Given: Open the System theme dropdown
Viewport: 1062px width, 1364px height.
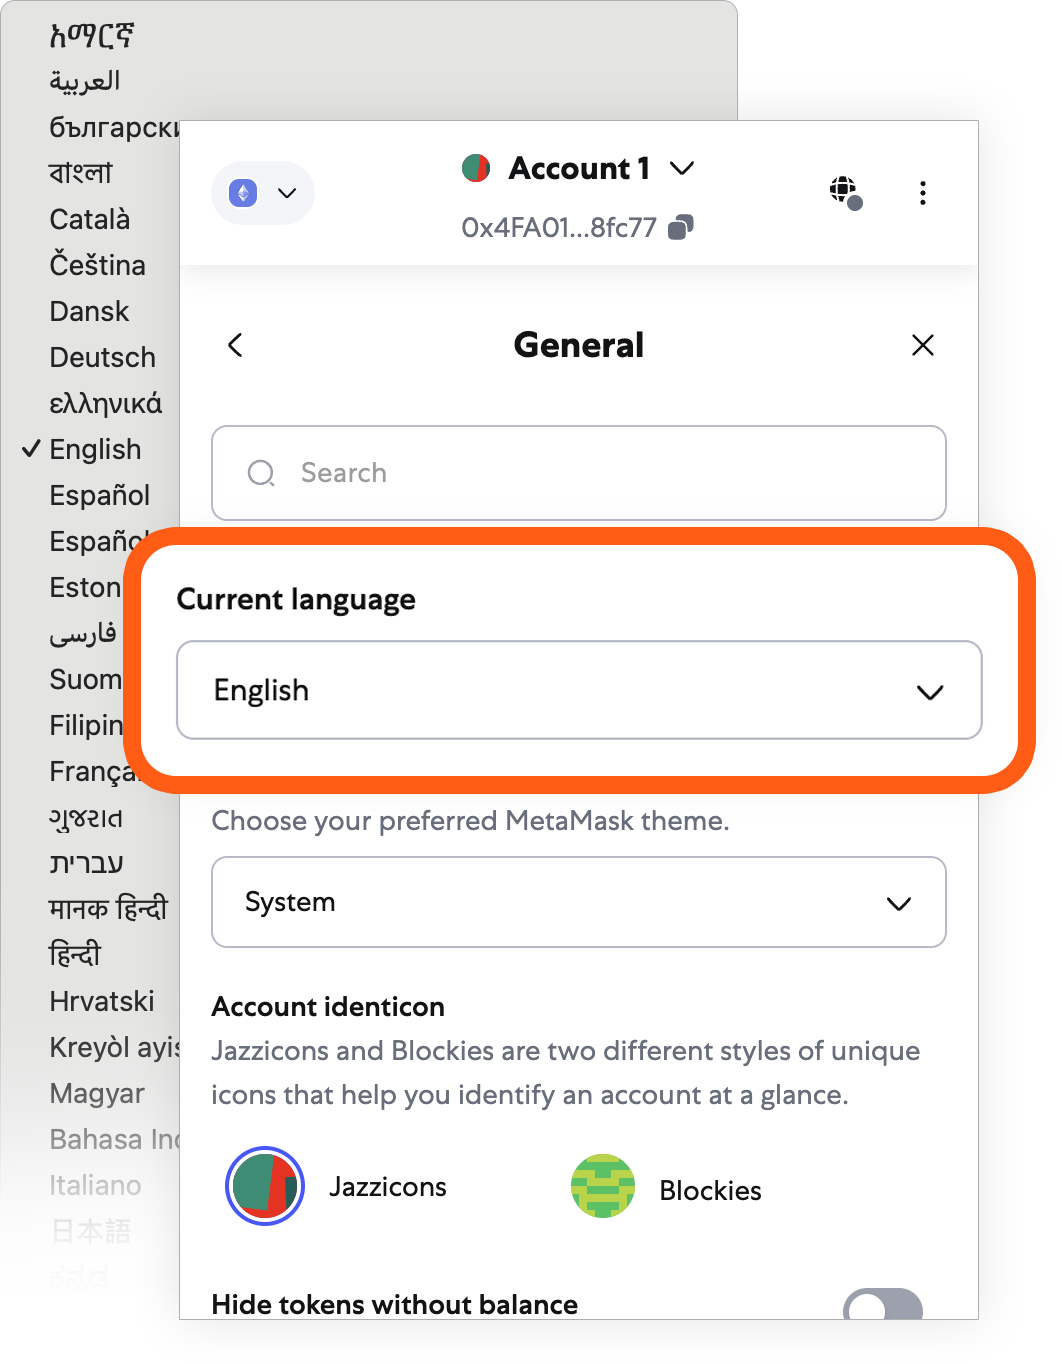Looking at the screenshot, I should coord(579,902).
